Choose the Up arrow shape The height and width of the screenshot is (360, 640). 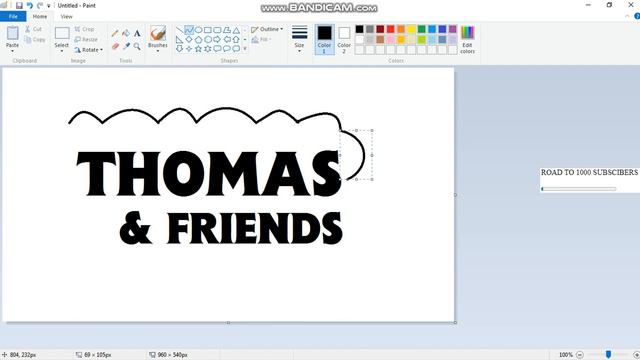tap(236, 40)
